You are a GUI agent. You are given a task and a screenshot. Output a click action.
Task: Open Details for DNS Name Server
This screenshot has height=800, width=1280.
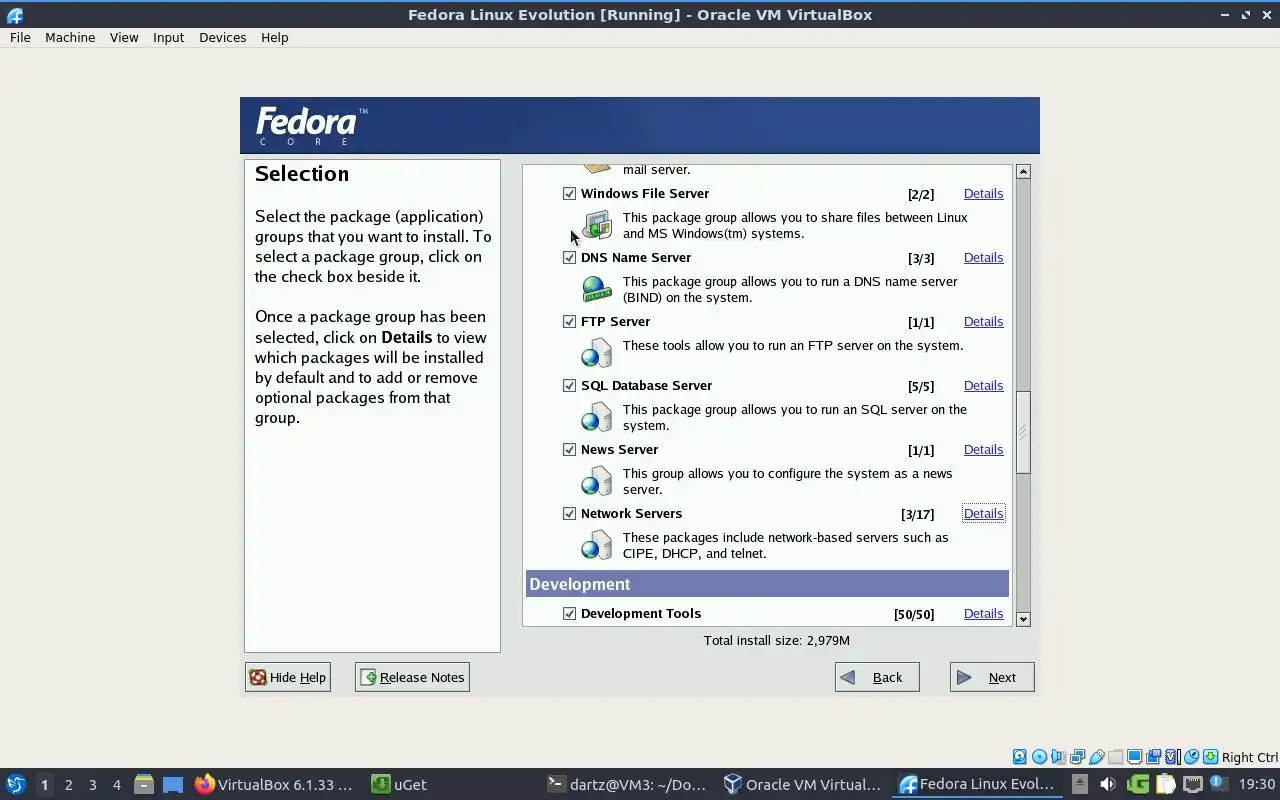tap(983, 257)
